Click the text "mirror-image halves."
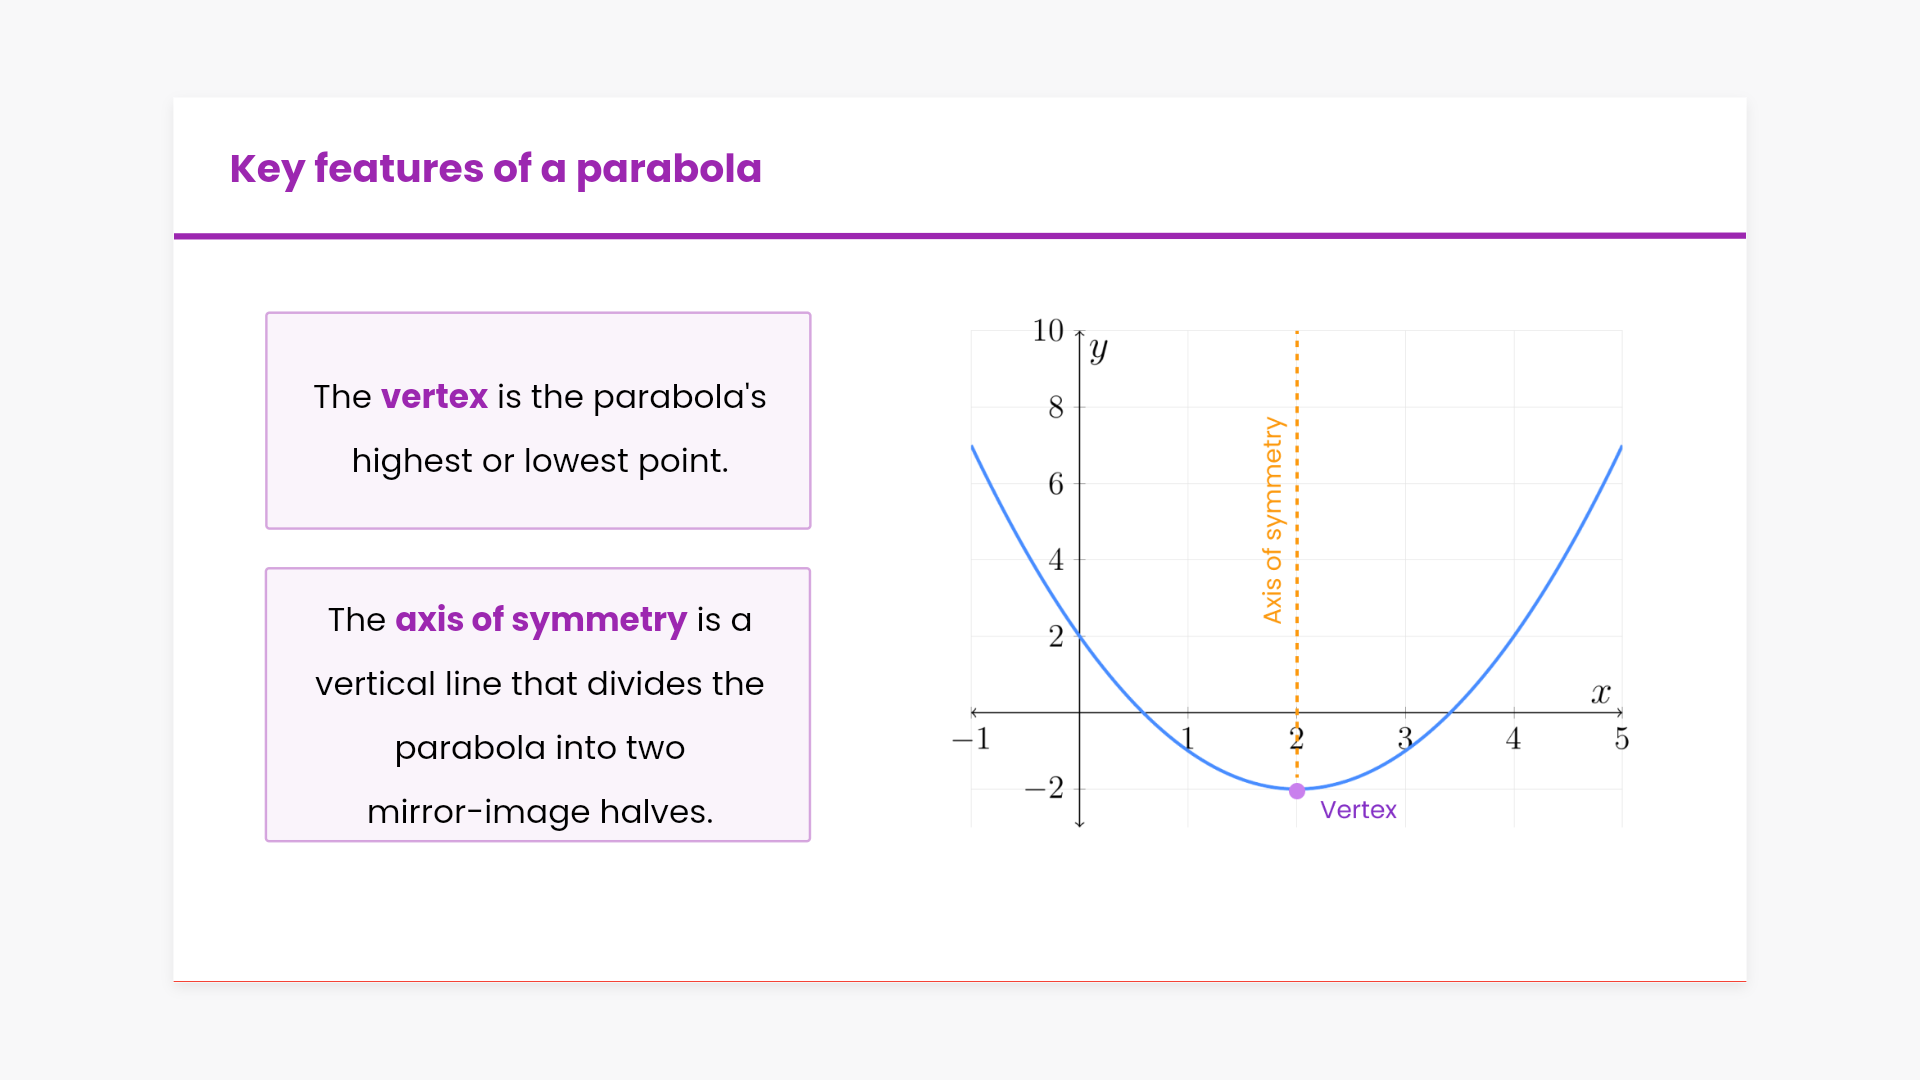Screen dimensions: 1920x1080 point(540,812)
